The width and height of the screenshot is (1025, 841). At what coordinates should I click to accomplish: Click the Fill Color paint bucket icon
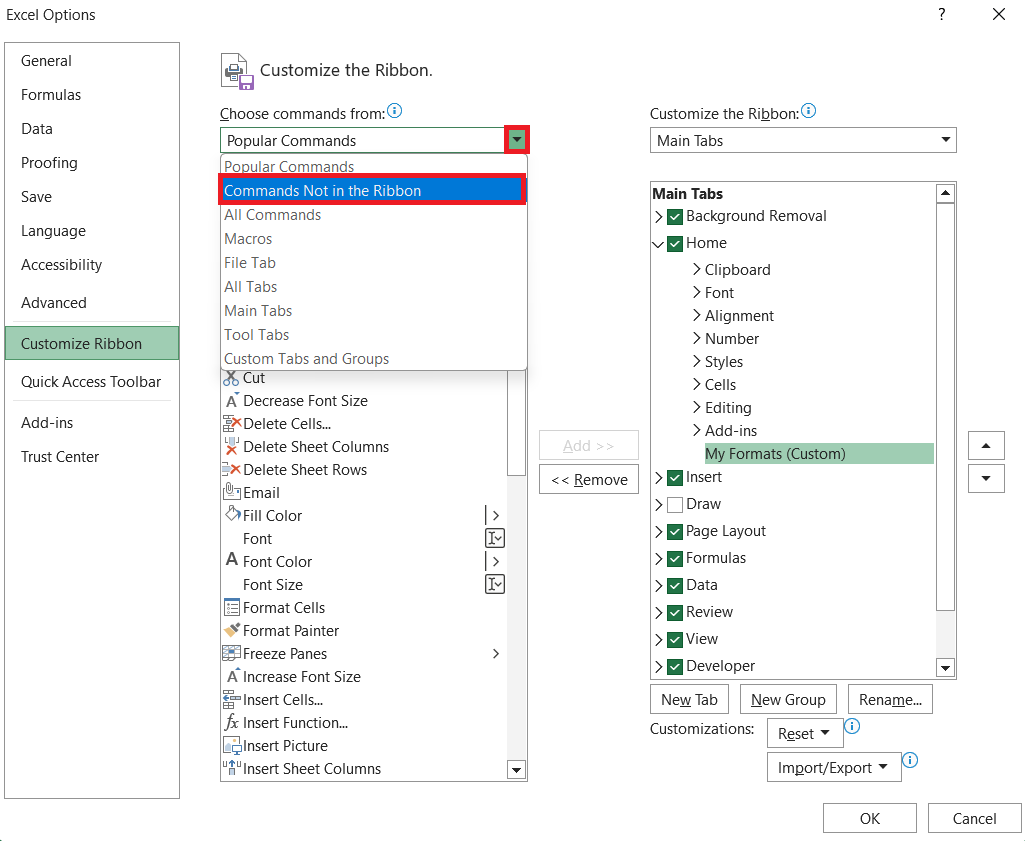click(233, 514)
